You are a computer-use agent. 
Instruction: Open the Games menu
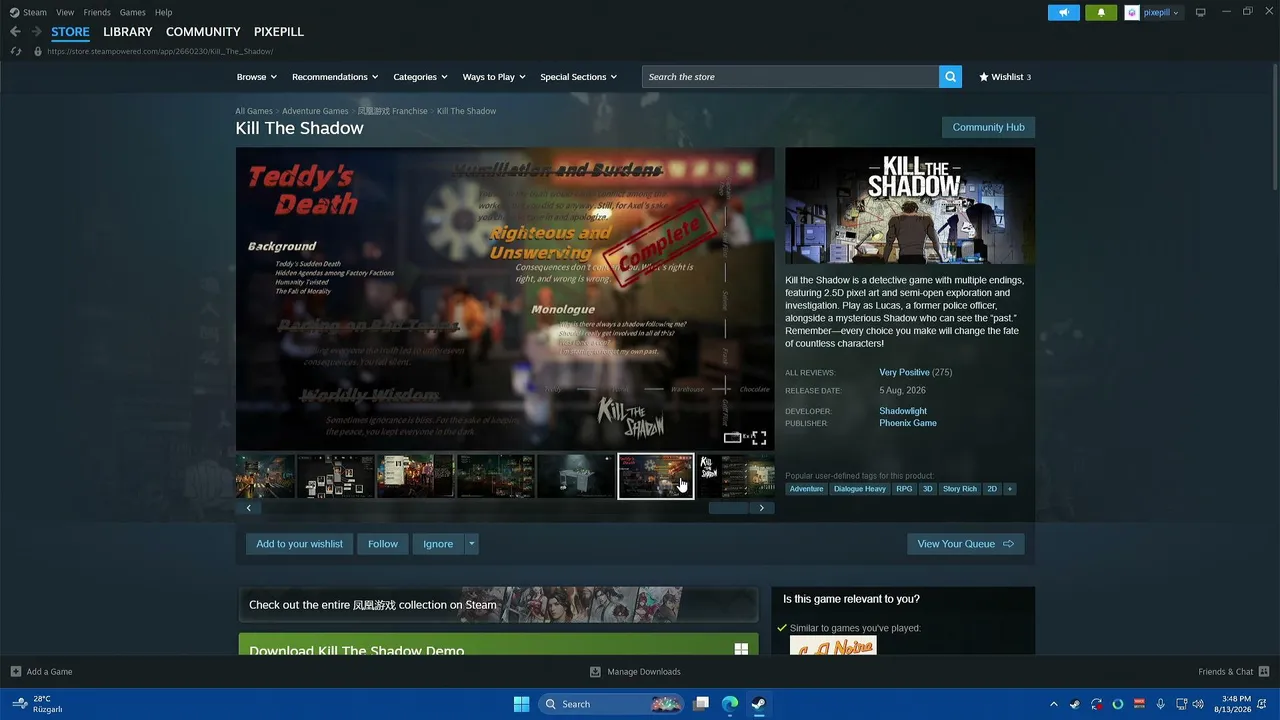(132, 12)
